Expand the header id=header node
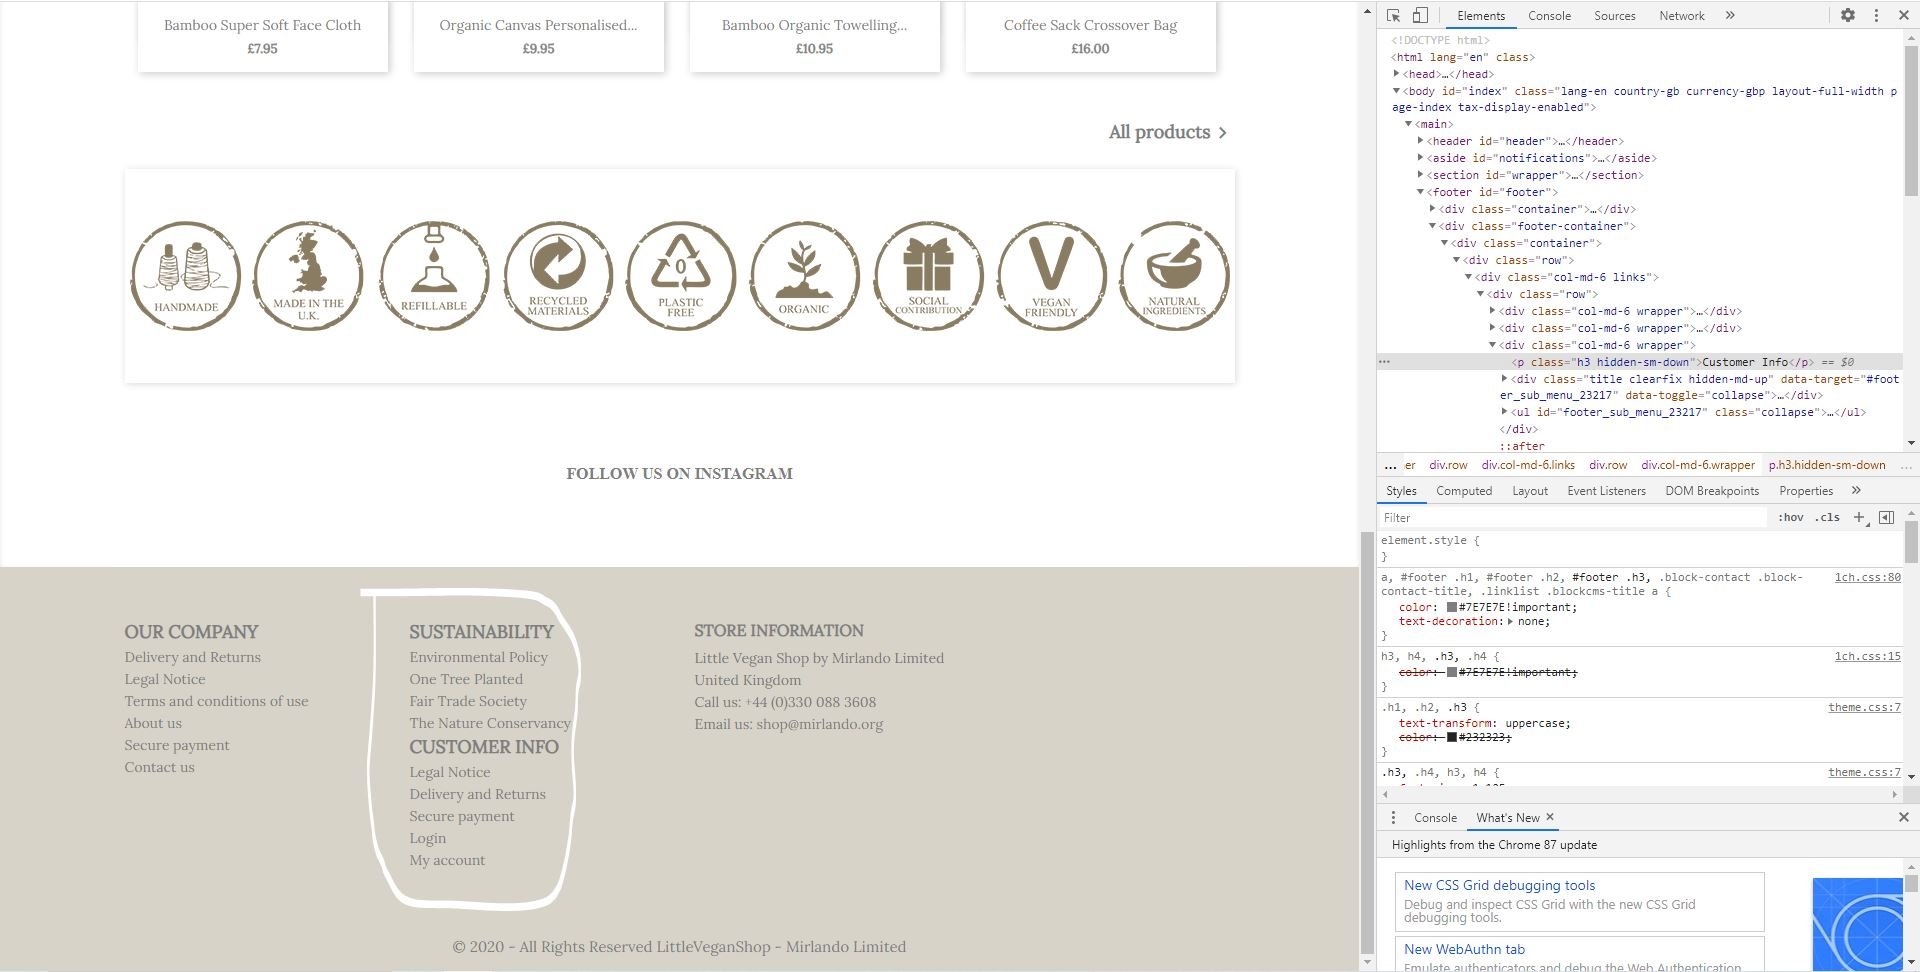 click(x=1420, y=141)
